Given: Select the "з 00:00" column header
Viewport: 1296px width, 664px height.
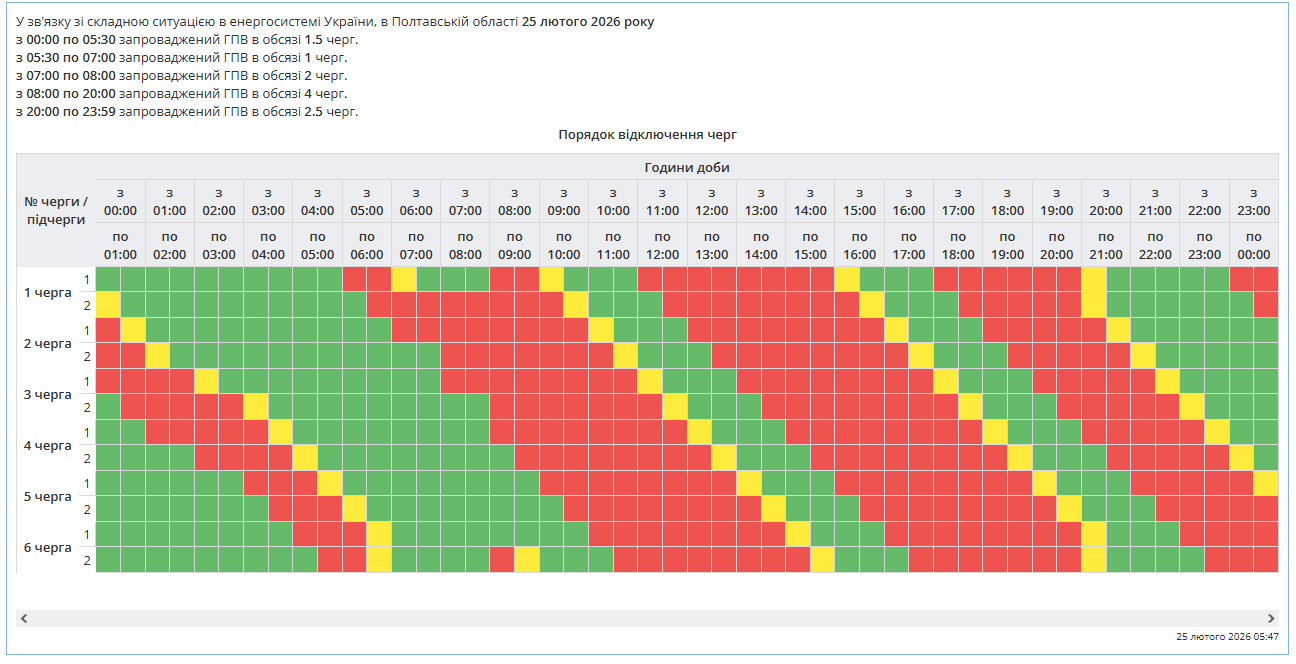Looking at the screenshot, I should pyautogui.click(x=120, y=201).
